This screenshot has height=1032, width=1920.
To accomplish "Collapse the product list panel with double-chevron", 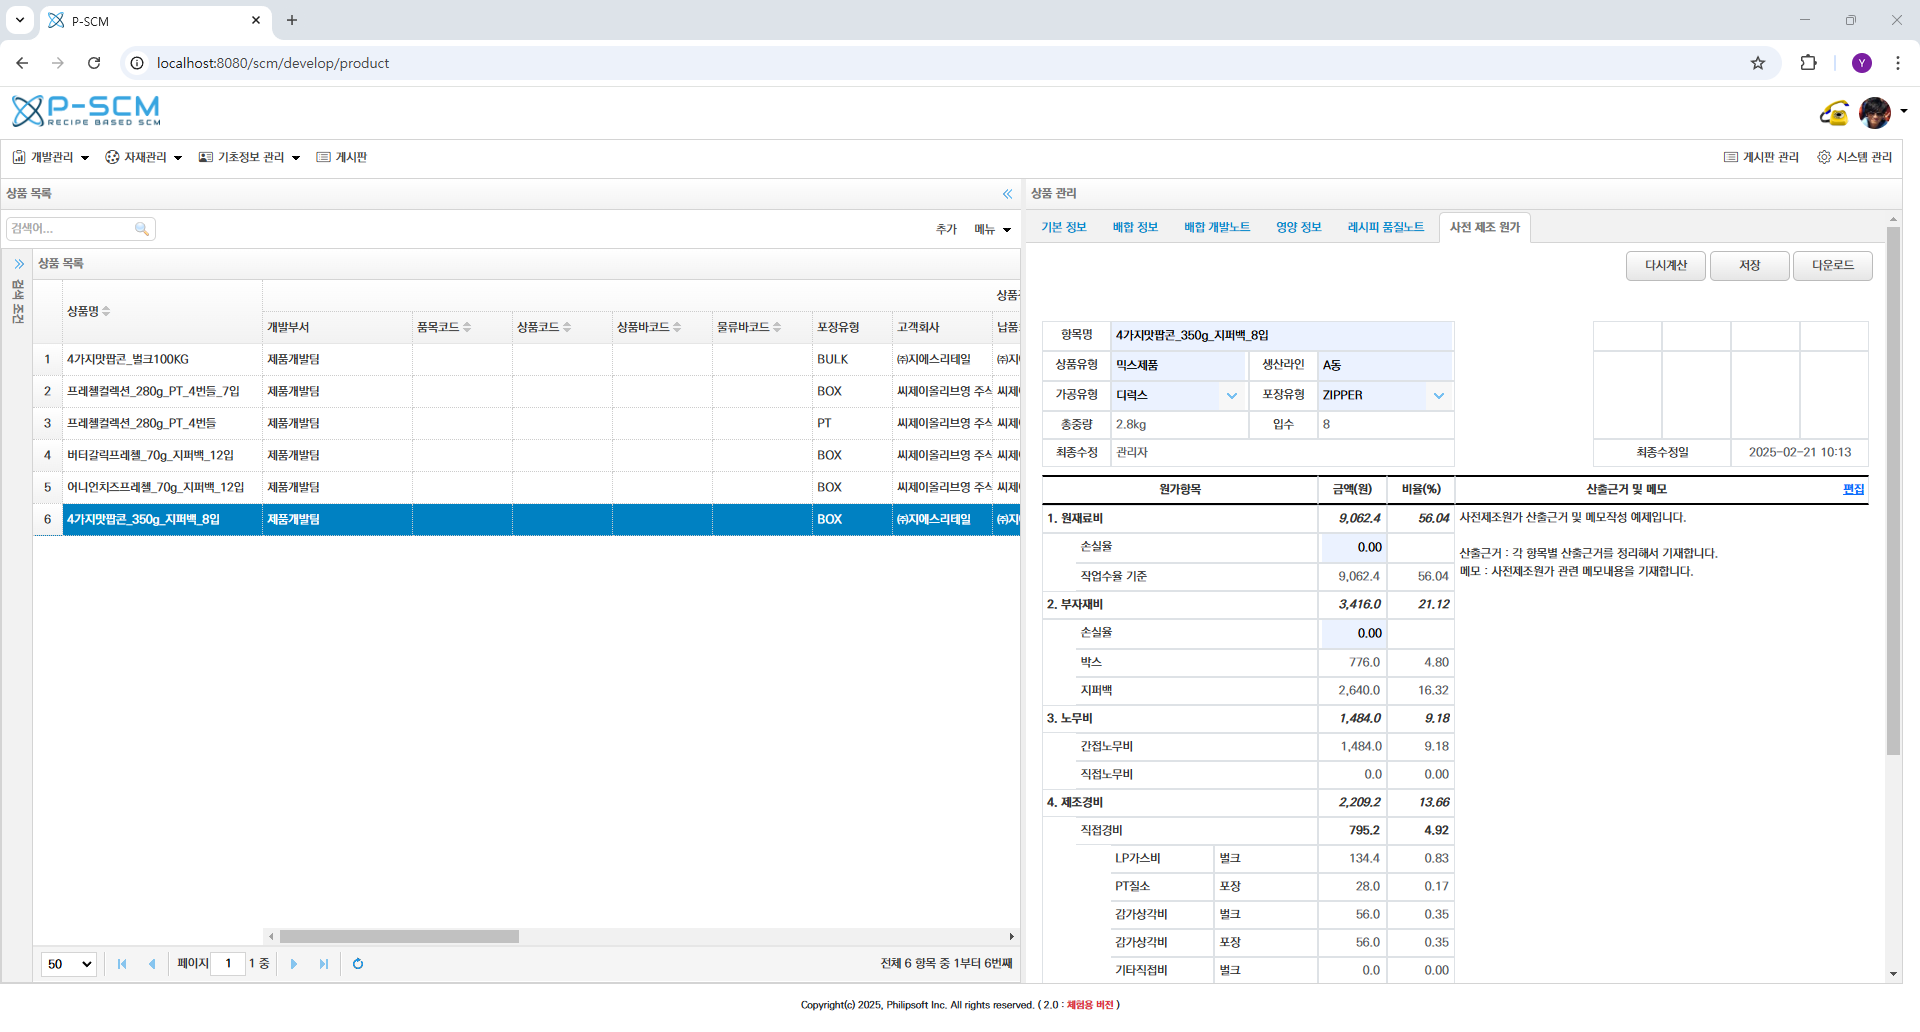I will coord(1007,194).
